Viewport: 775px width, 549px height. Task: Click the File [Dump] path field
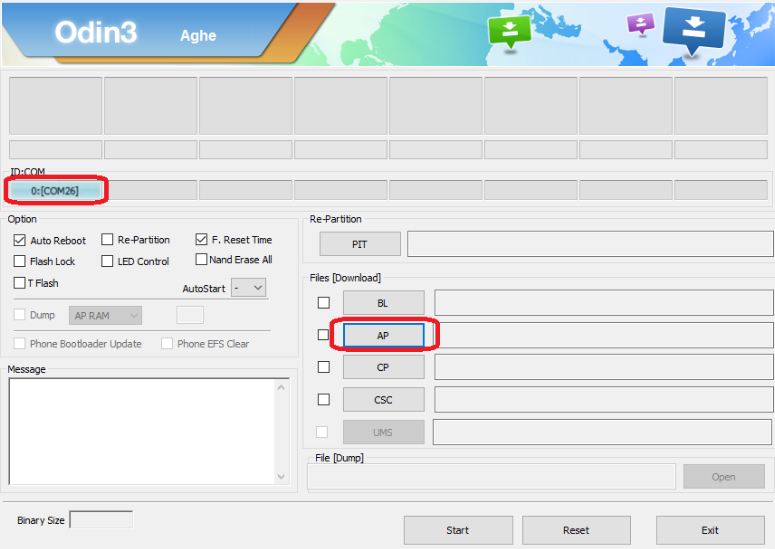pyautogui.click(x=491, y=476)
